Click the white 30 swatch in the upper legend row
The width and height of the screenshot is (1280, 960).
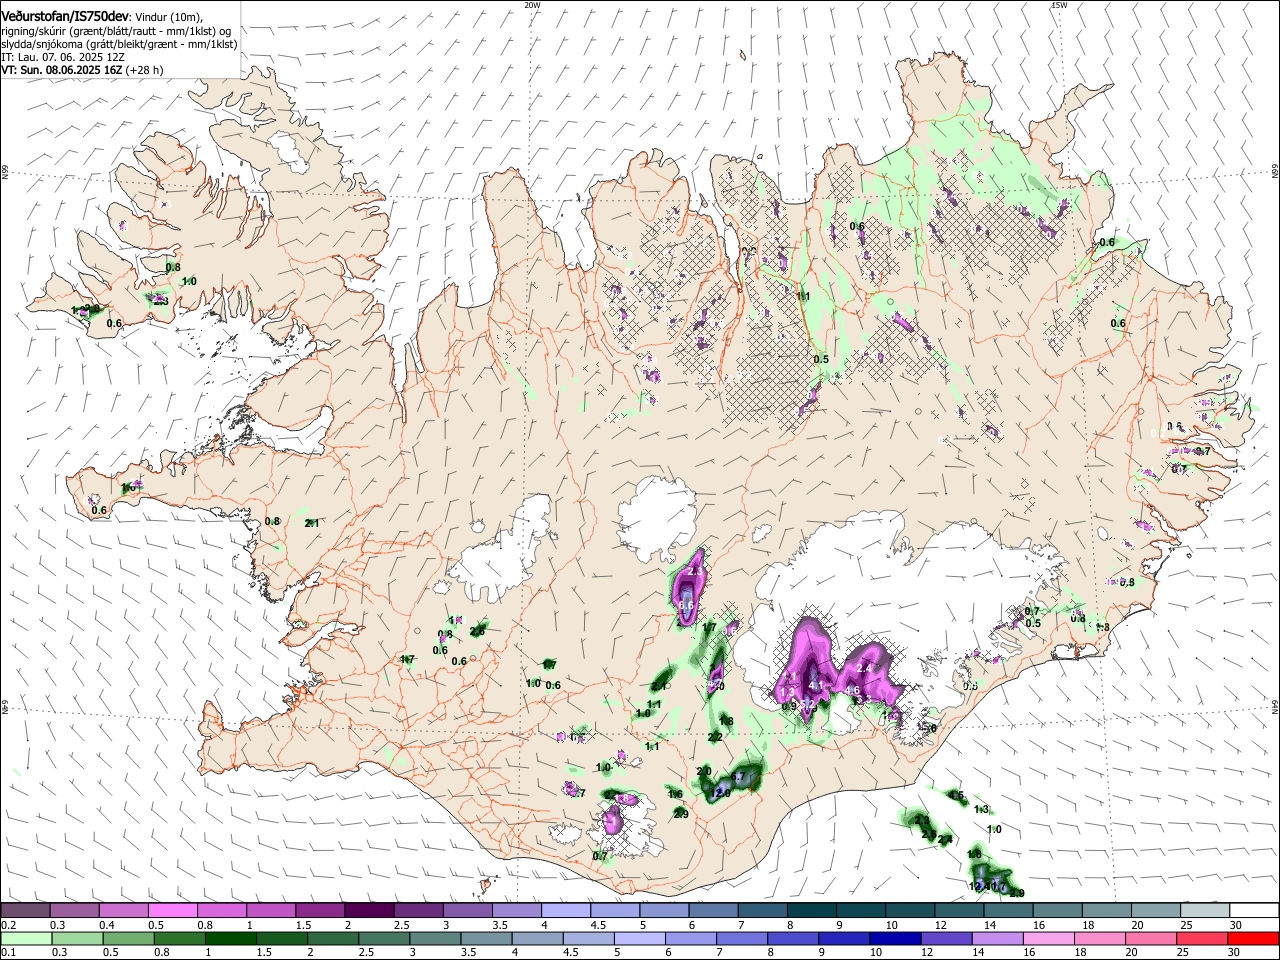pyautogui.click(x=1255, y=911)
